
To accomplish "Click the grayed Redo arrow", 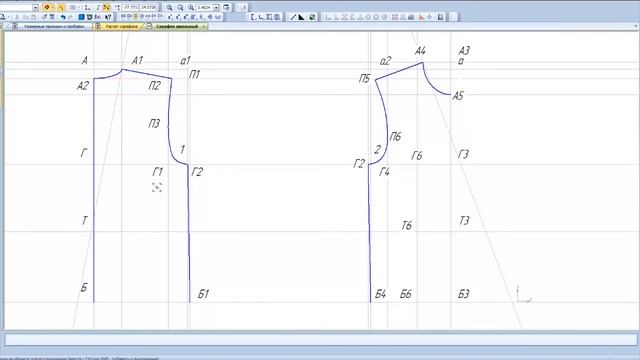I will (70, 17).
